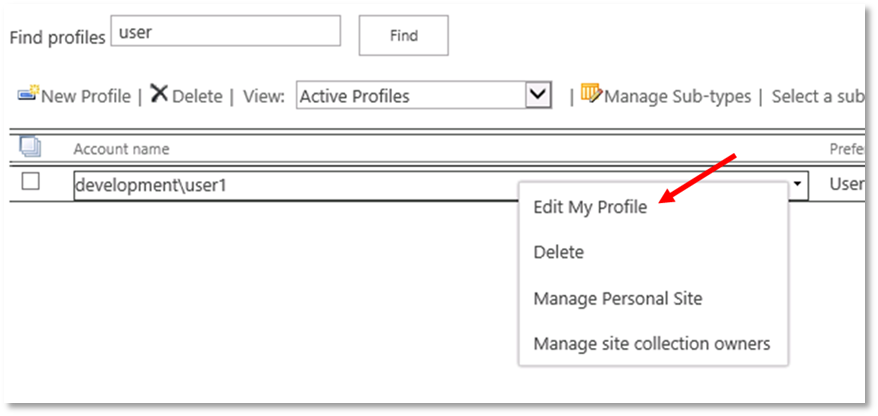The image size is (878, 416).
Task: Click the New Profile icon
Action: click(28, 95)
